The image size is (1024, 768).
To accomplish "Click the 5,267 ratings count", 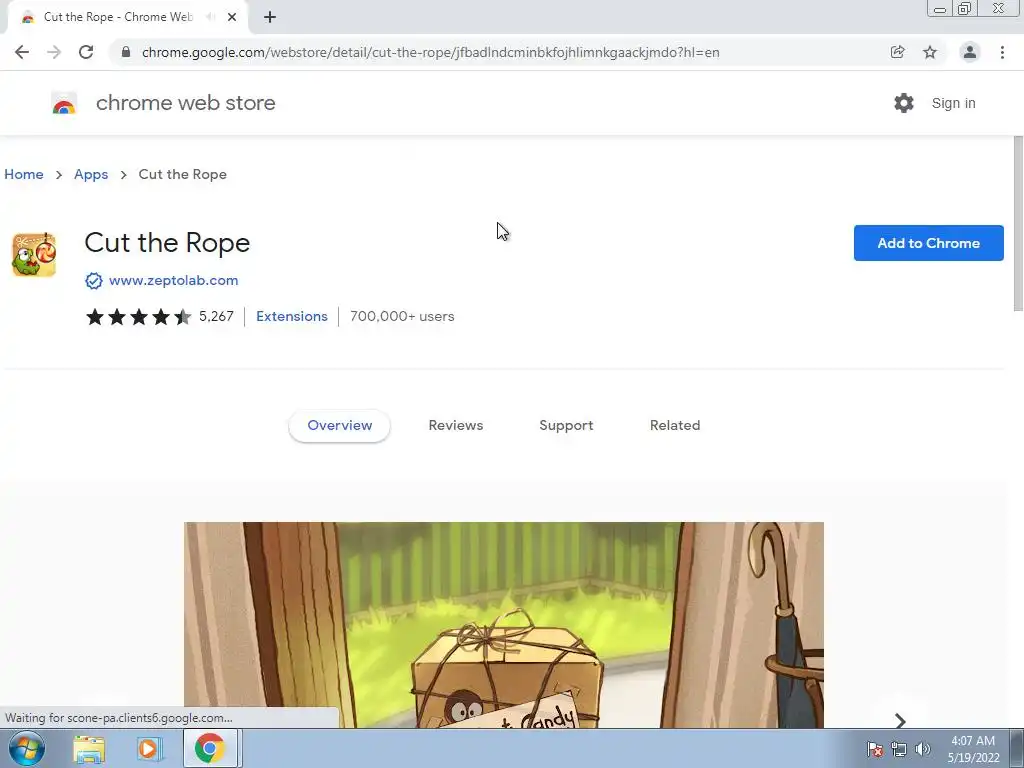I will [216, 316].
